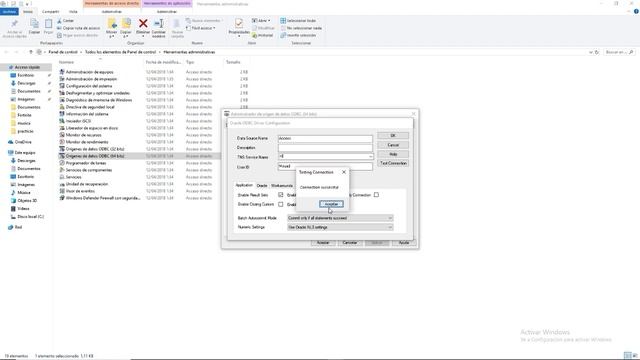Click the refresh icon in the address bar
This screenshot has width=640, height=360.
click(x=597, y=52)
